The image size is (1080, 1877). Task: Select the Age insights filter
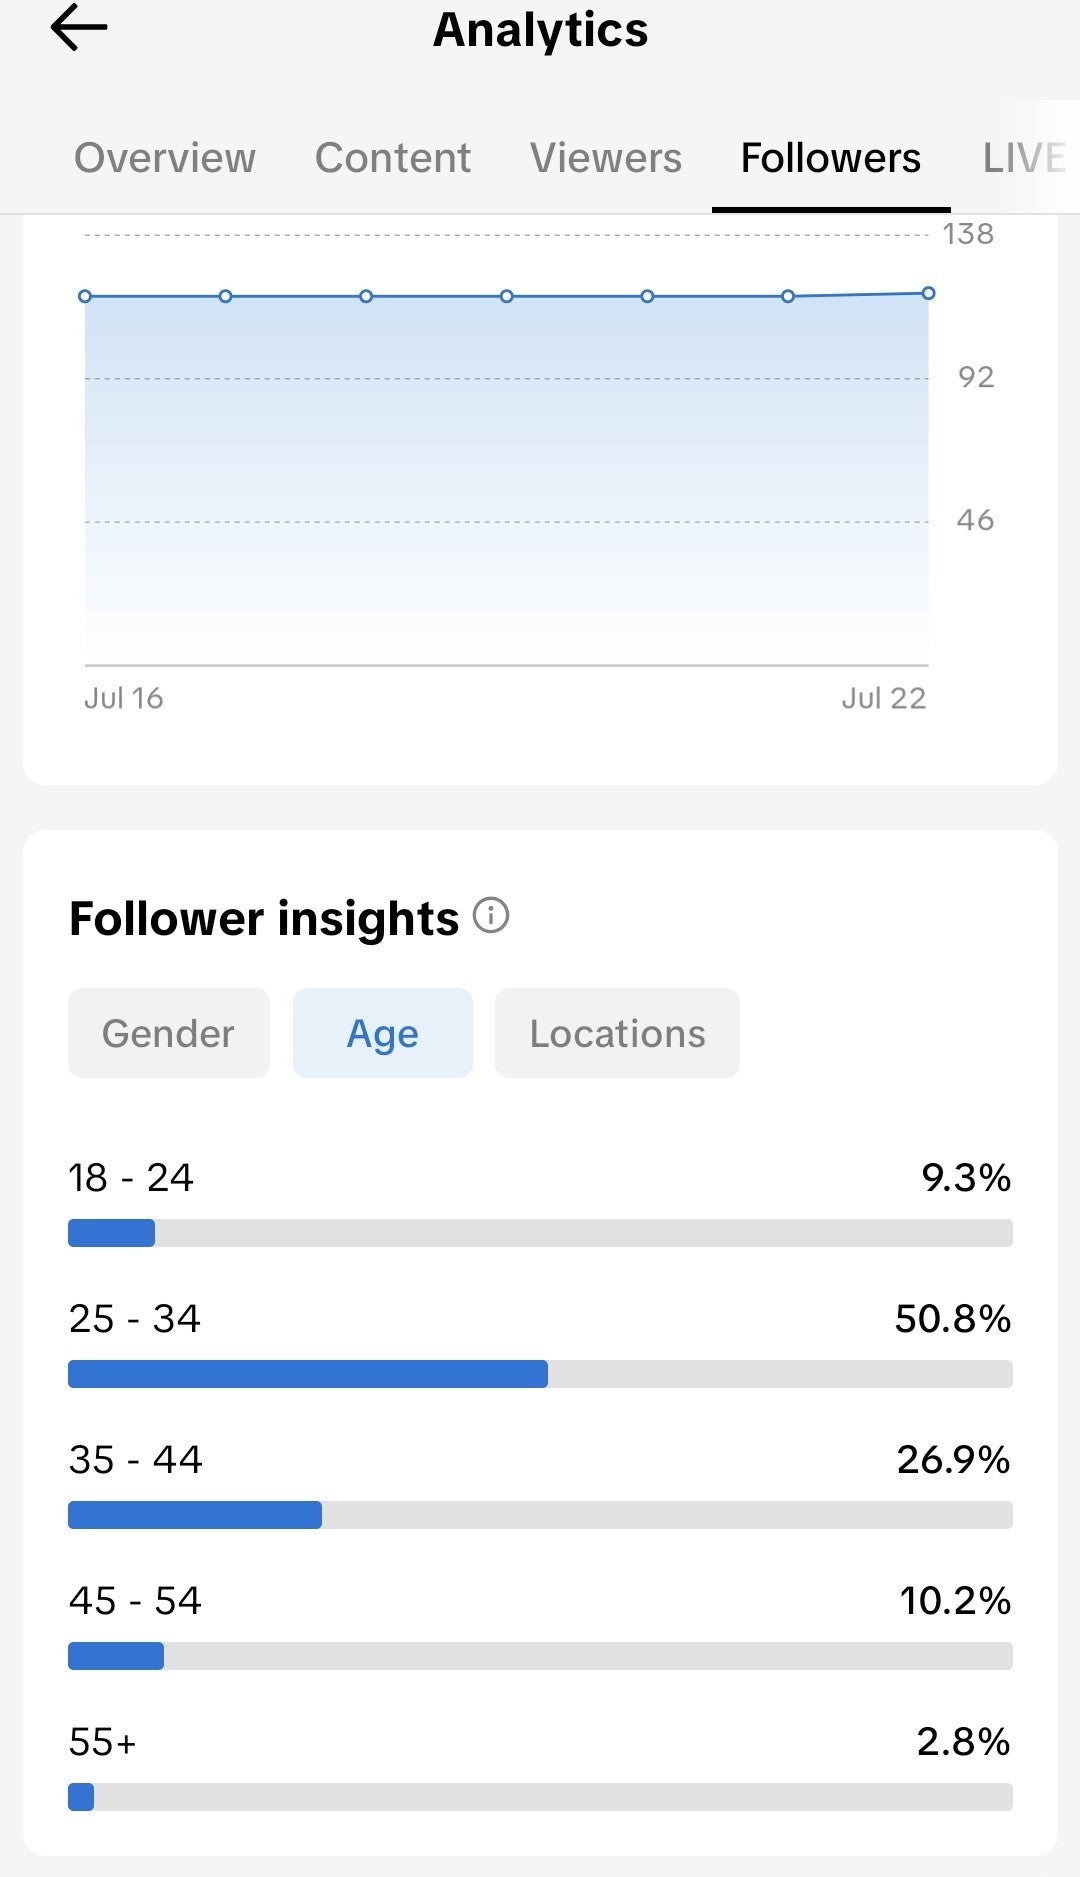click(x=382, y=1033)
